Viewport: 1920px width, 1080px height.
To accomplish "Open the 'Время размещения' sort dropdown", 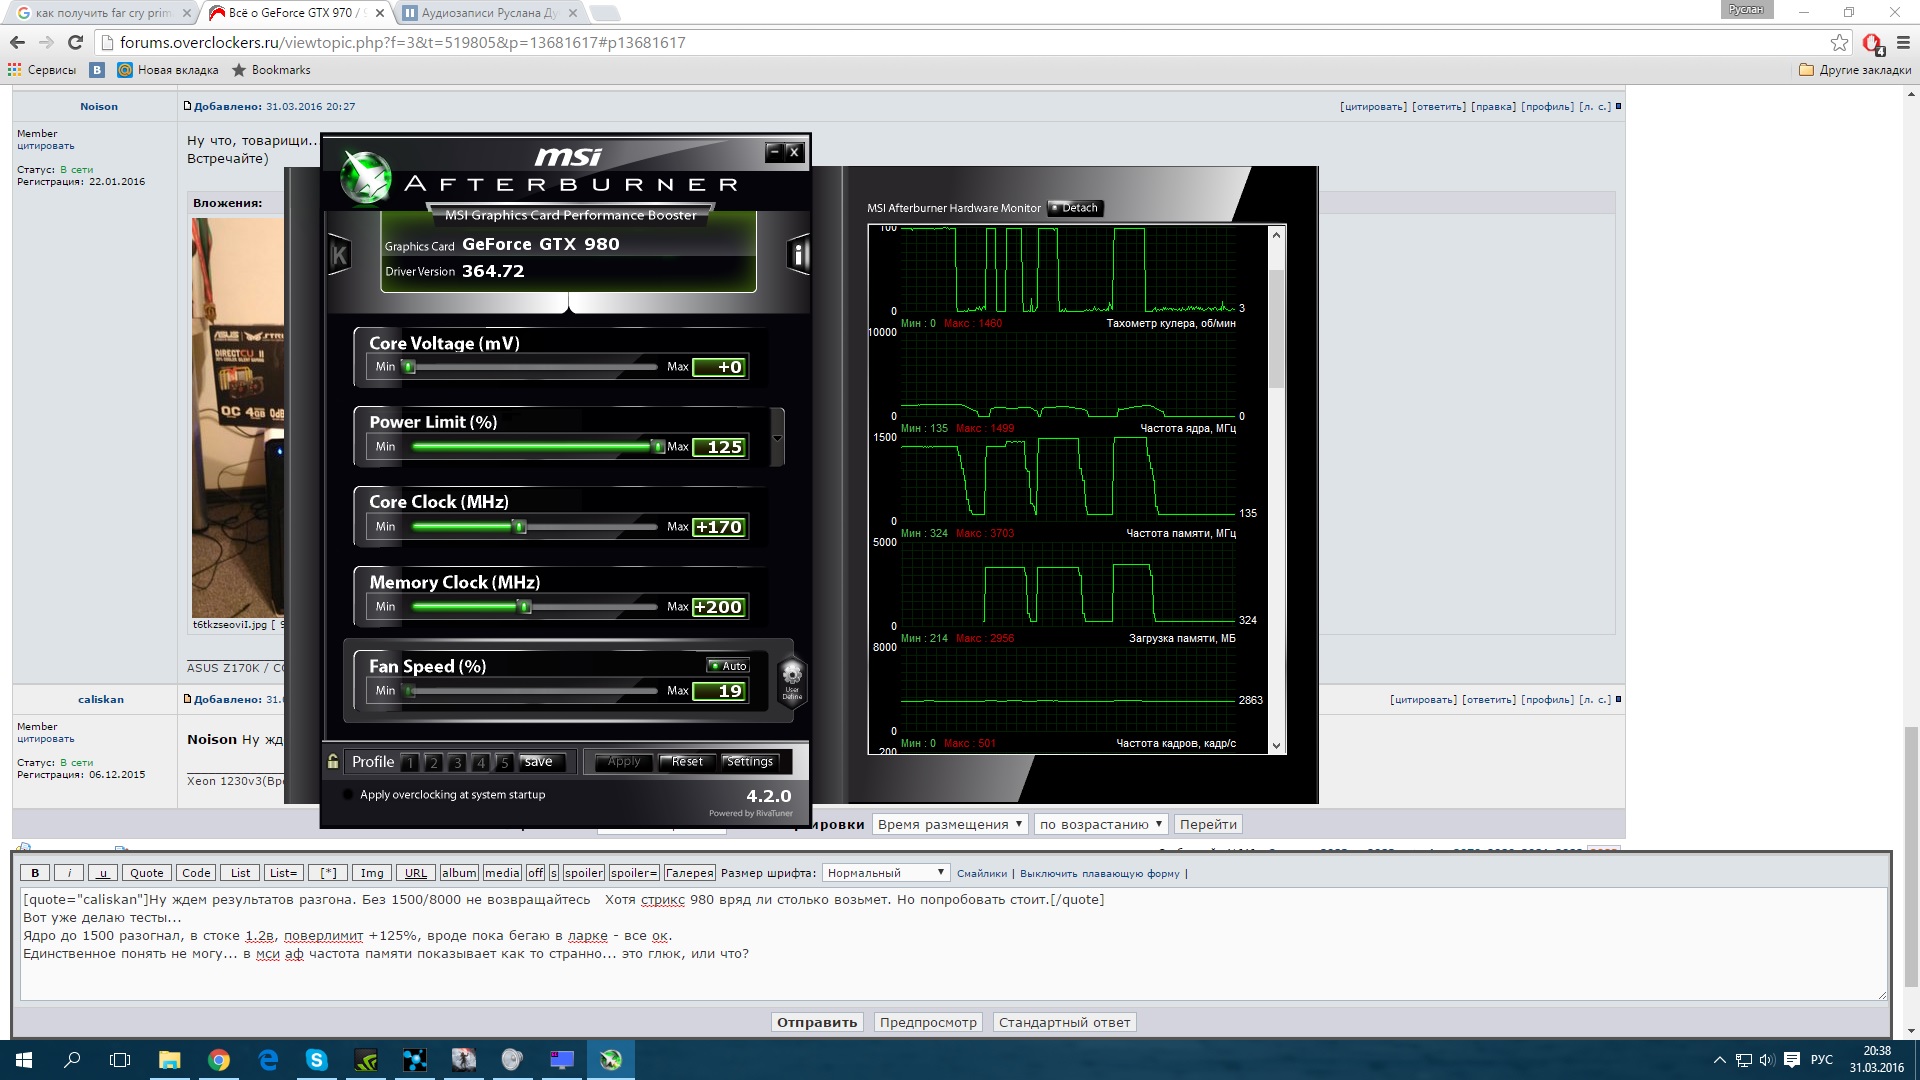I will pyautogui.click(x=949, y=824).
